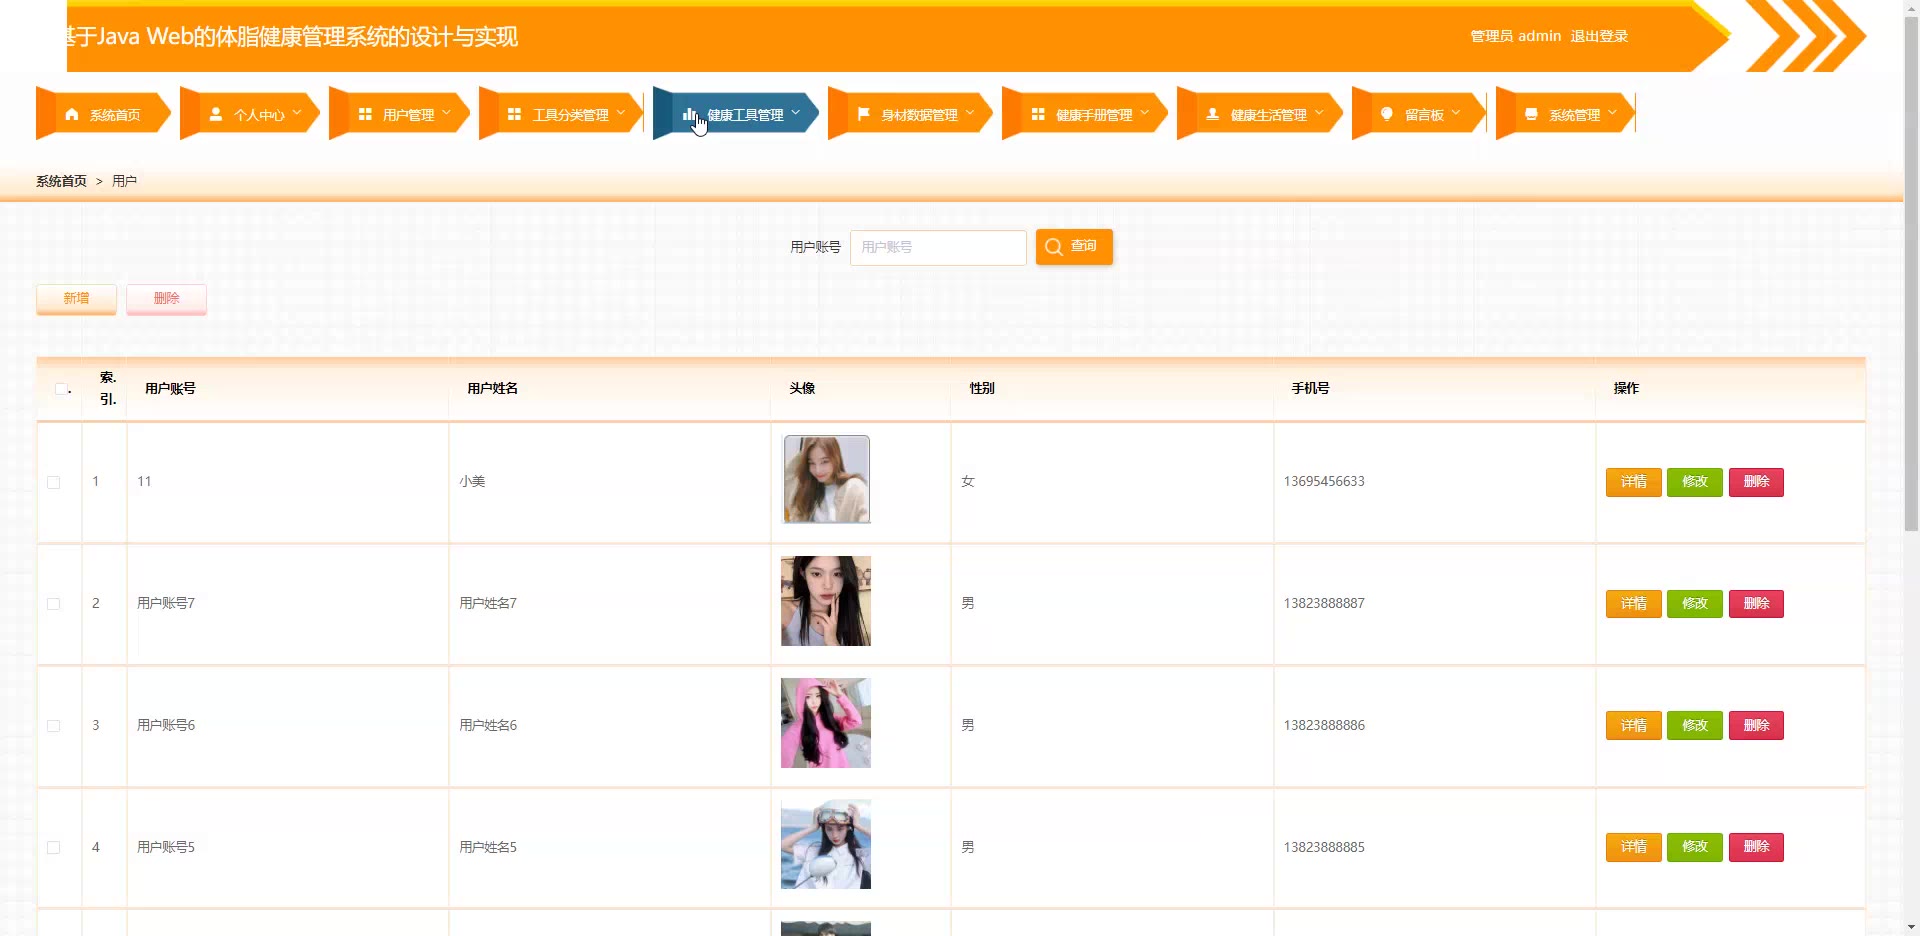This screenshot has width=1920, height=936.
Task: Expand the 个人中心 dropdown arrow
Action: (297, 113)
